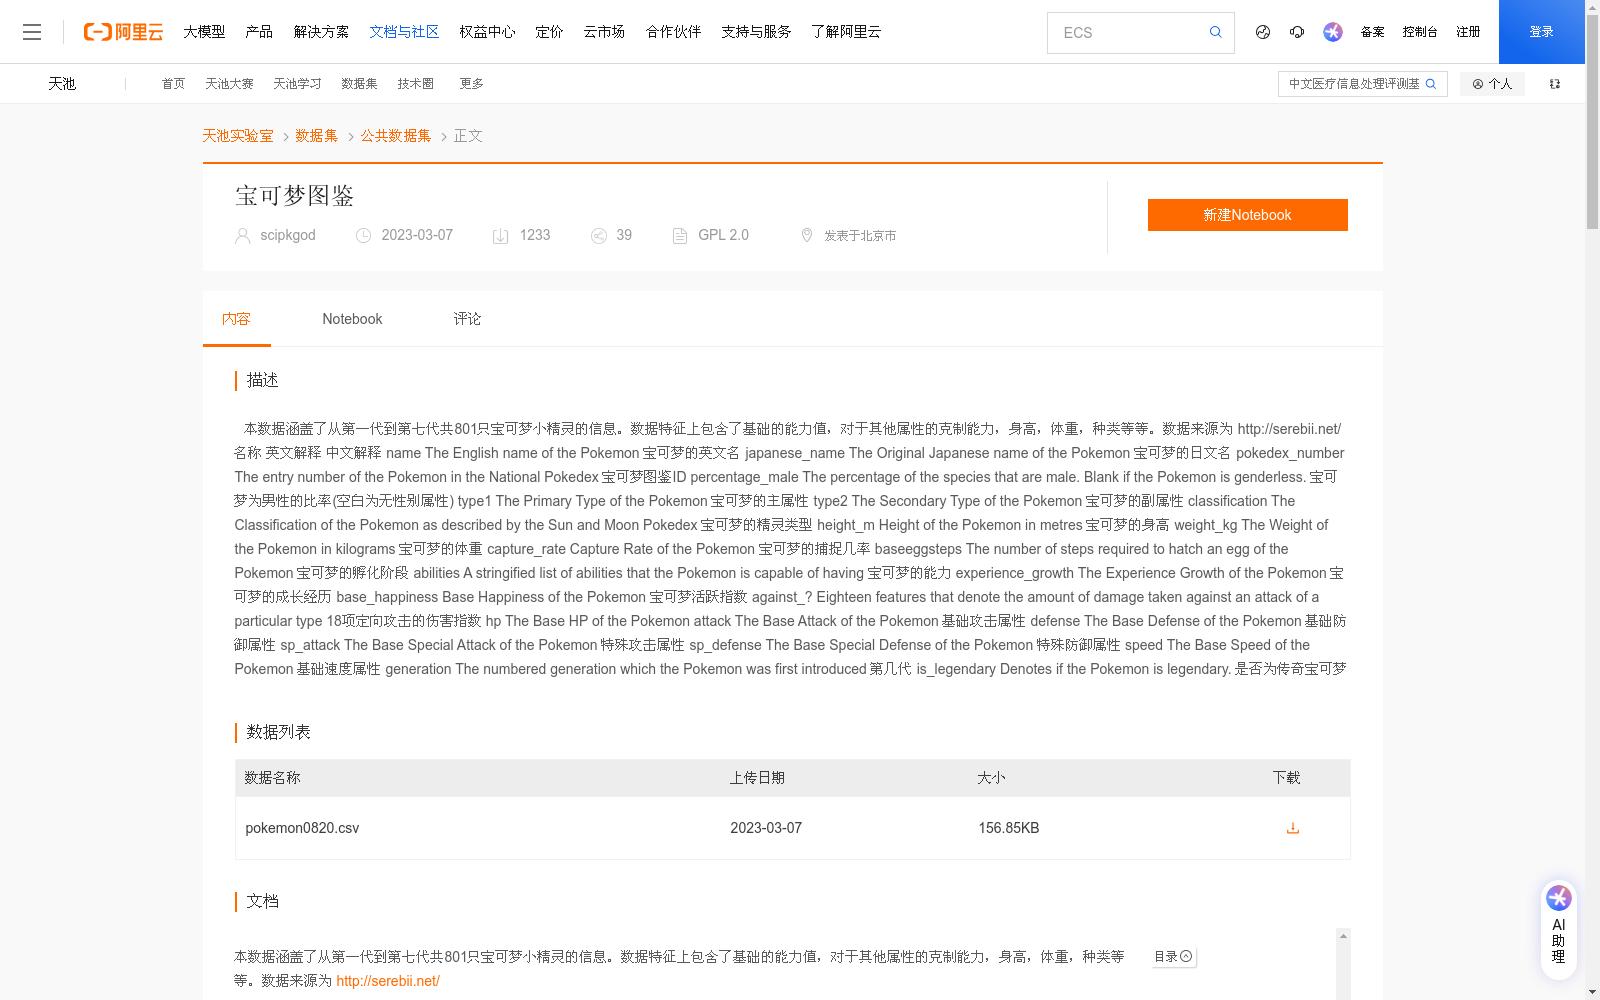Screen dimensions: 1600x1000
Task: Open the 支持与服务 menu
Action: 756,32
